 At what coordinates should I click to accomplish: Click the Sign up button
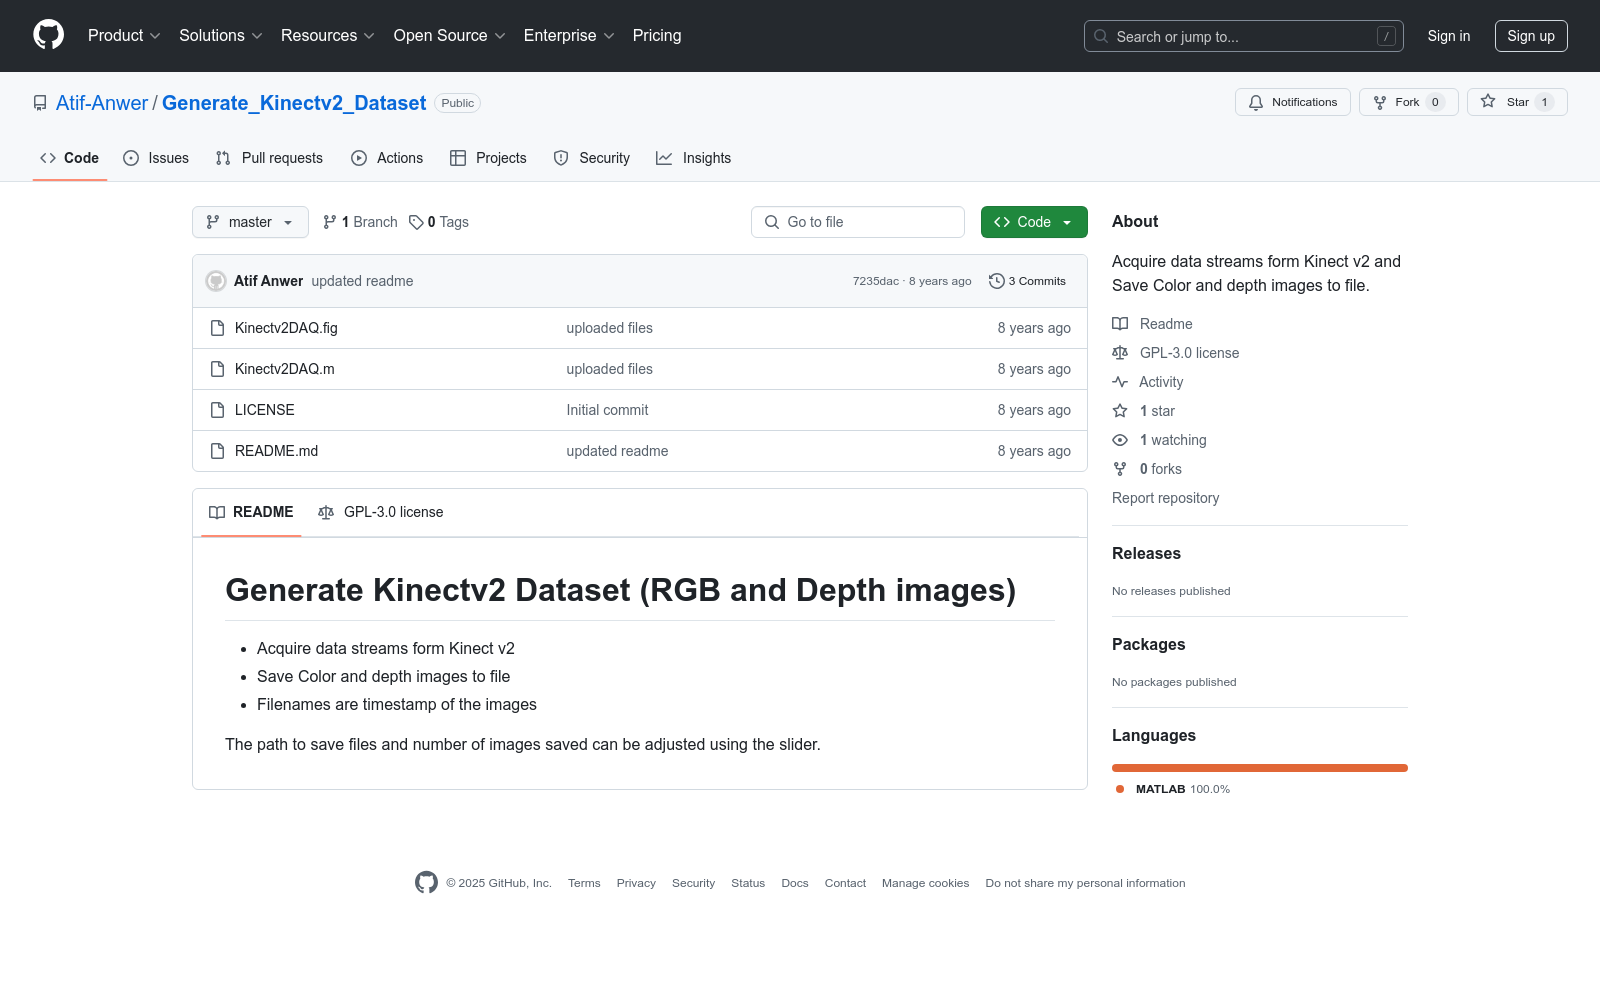tap(1531, 36)
